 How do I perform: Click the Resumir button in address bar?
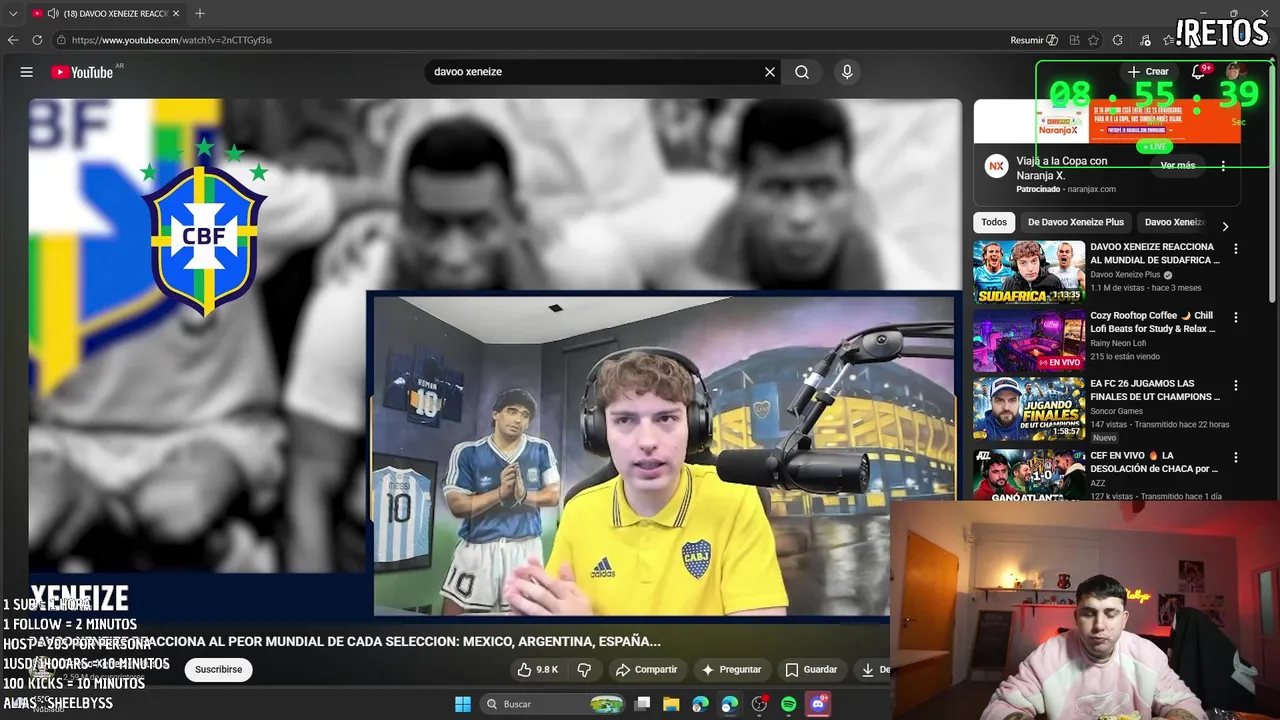(x=1034, y=40)
